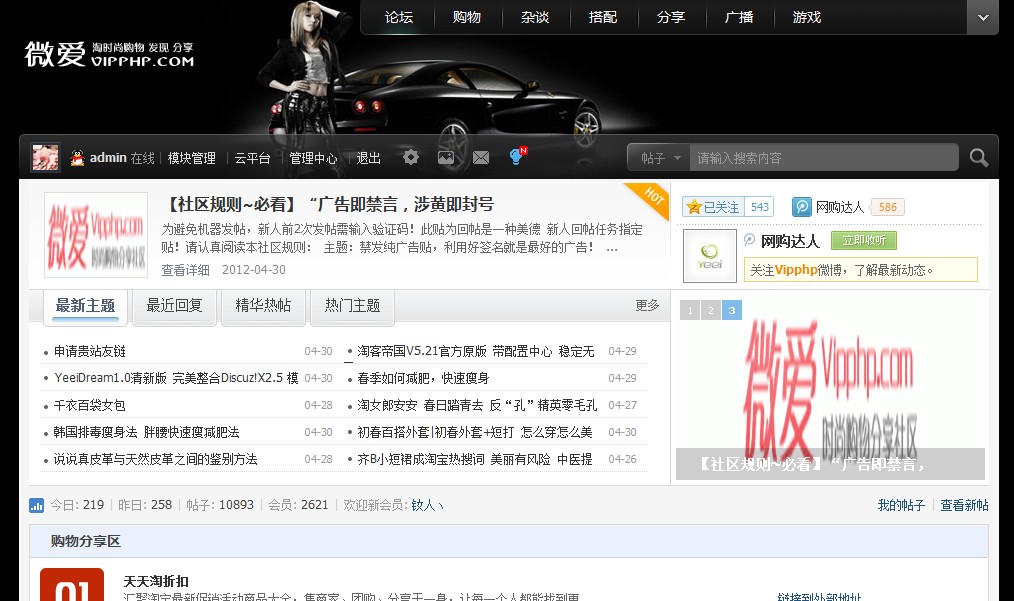Screen dimensions: 1014x601
Task: Click the 网购达人 penguin badge icon
Action: coord(802,206)
